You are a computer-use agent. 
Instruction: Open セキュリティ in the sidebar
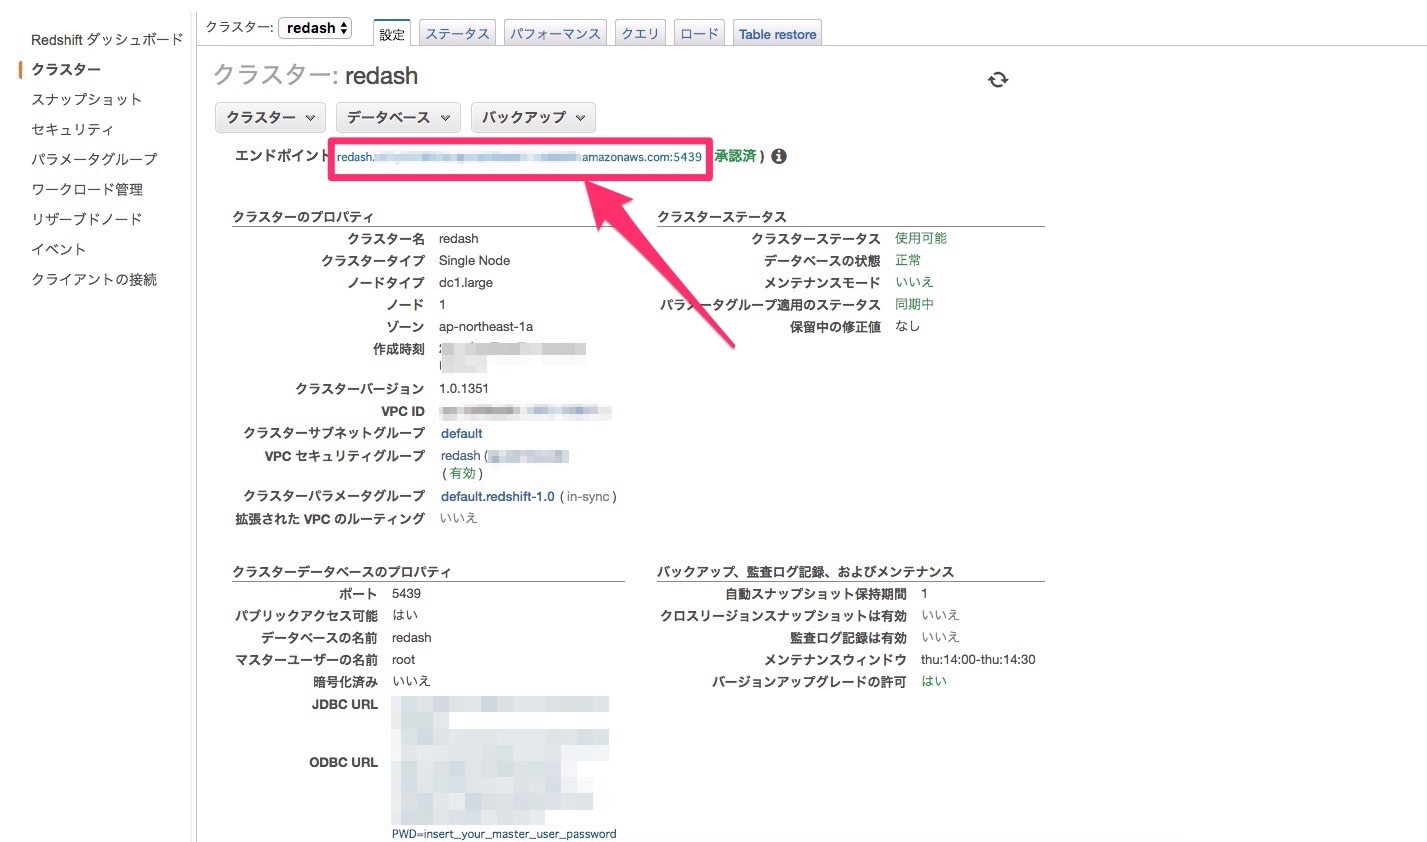(x=72, y=129)
